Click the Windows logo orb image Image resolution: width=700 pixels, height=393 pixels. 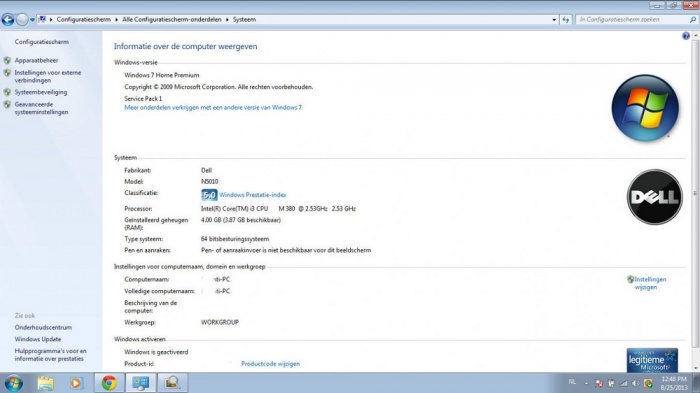pos(645,108)
